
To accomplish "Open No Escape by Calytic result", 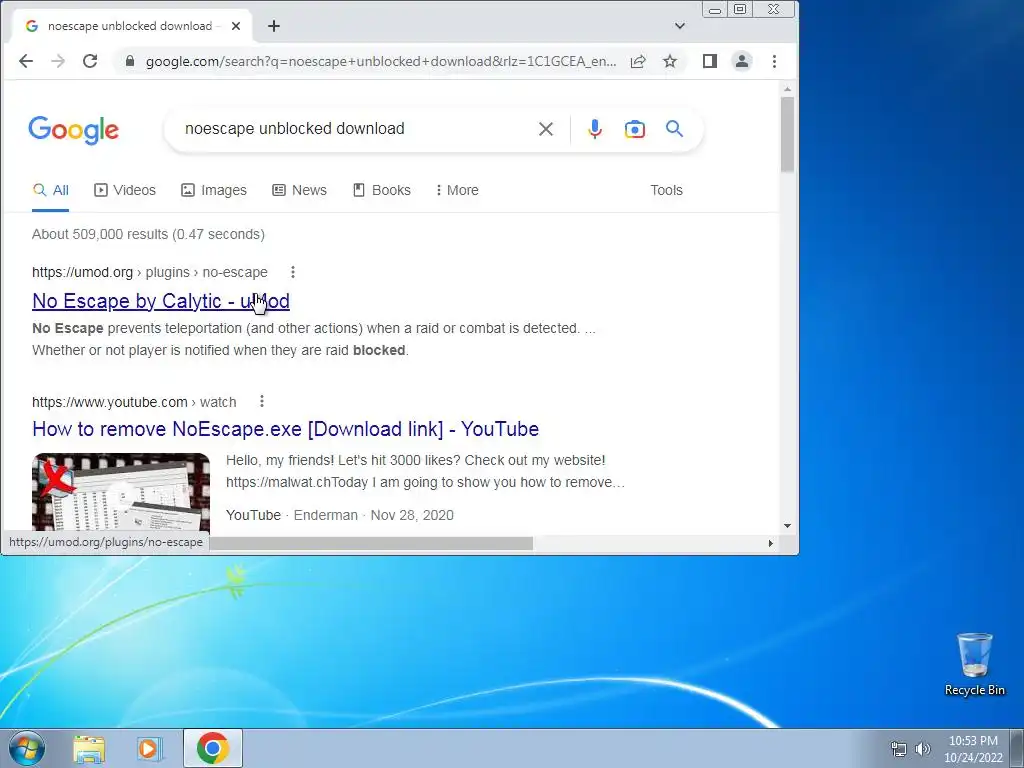I will click(x=161, y=301).
